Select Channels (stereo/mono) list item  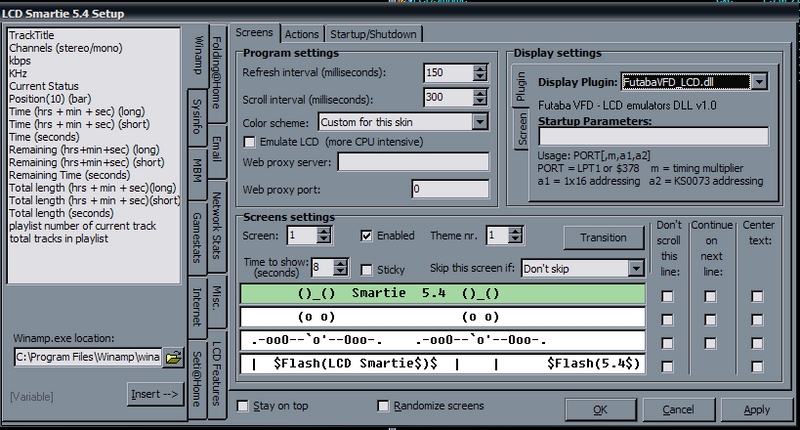(x=66, y=48)
